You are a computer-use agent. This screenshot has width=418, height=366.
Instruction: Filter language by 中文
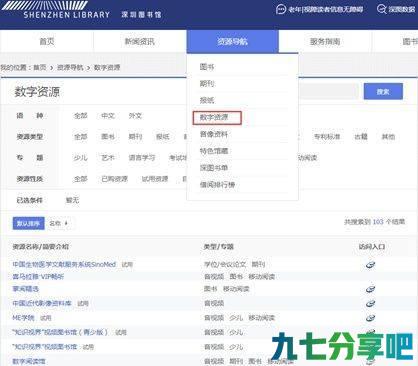click(x=108, y=116)
